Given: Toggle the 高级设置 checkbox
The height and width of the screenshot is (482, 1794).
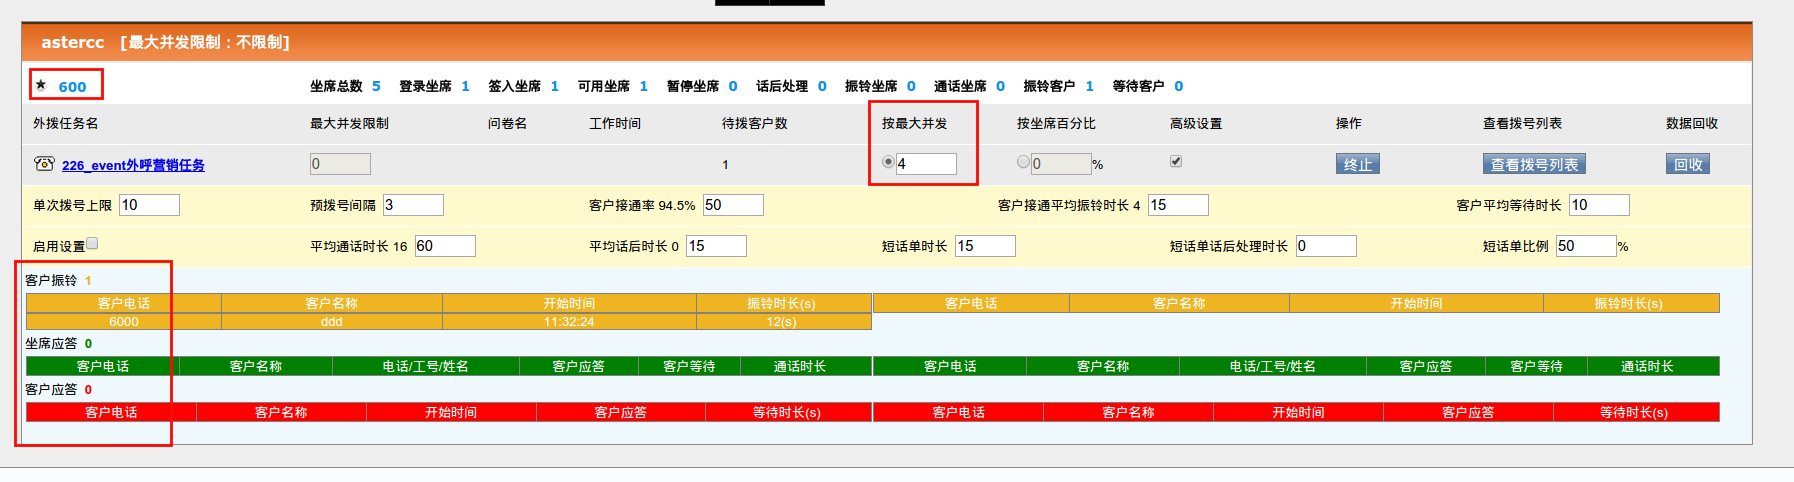Looking at the screenshot, I should tap(1176, 161).
